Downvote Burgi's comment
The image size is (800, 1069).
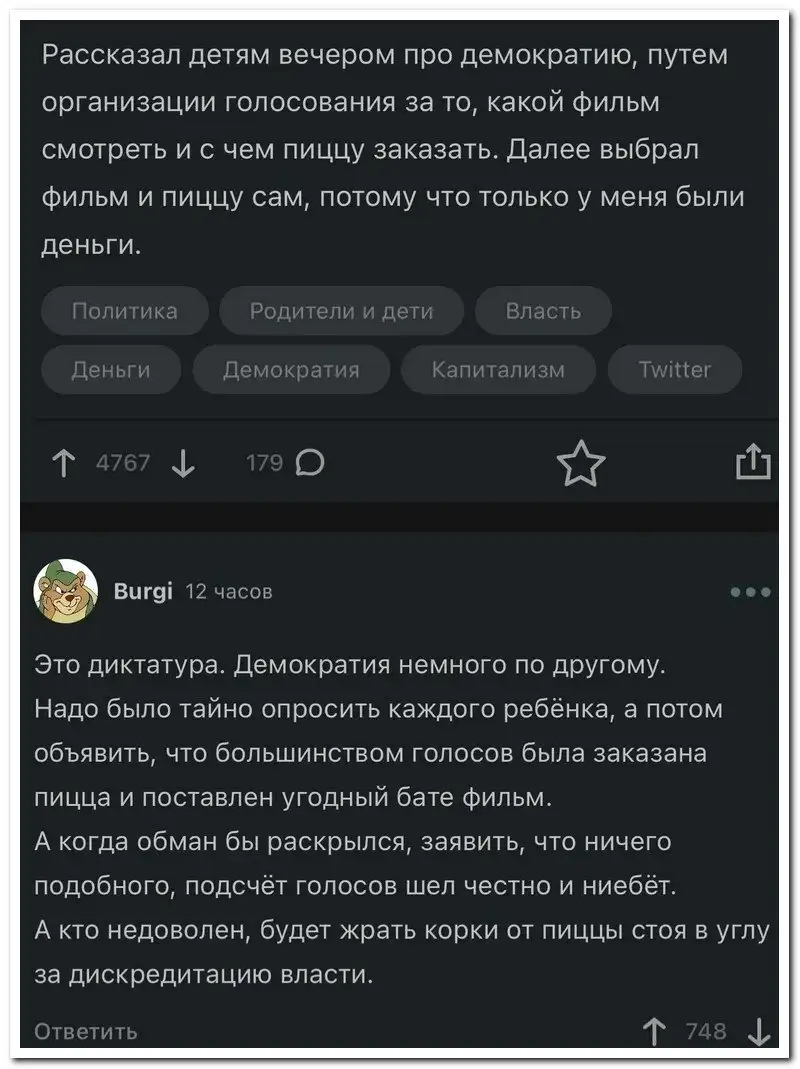click(758, 1031)
